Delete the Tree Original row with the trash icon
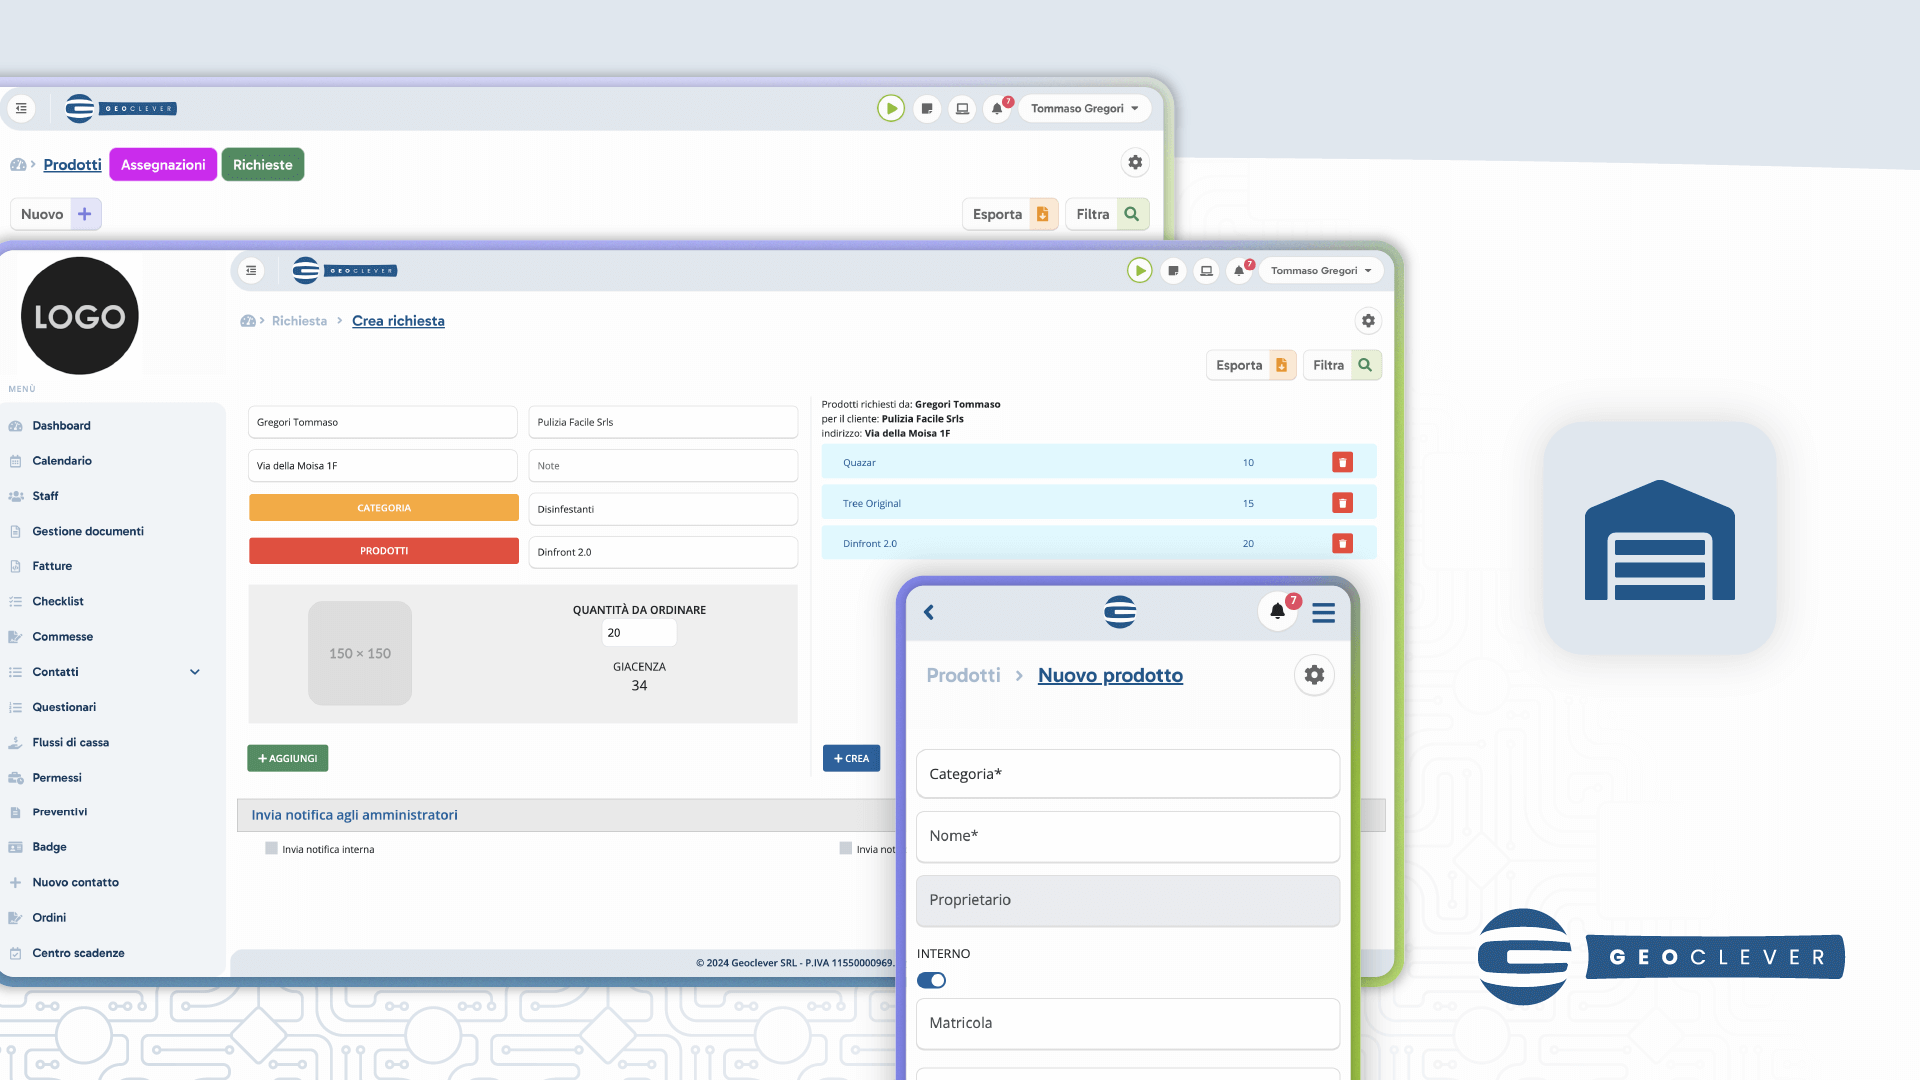The height and width of the screenshot is (1080, 1920). tap(1342, 503)
